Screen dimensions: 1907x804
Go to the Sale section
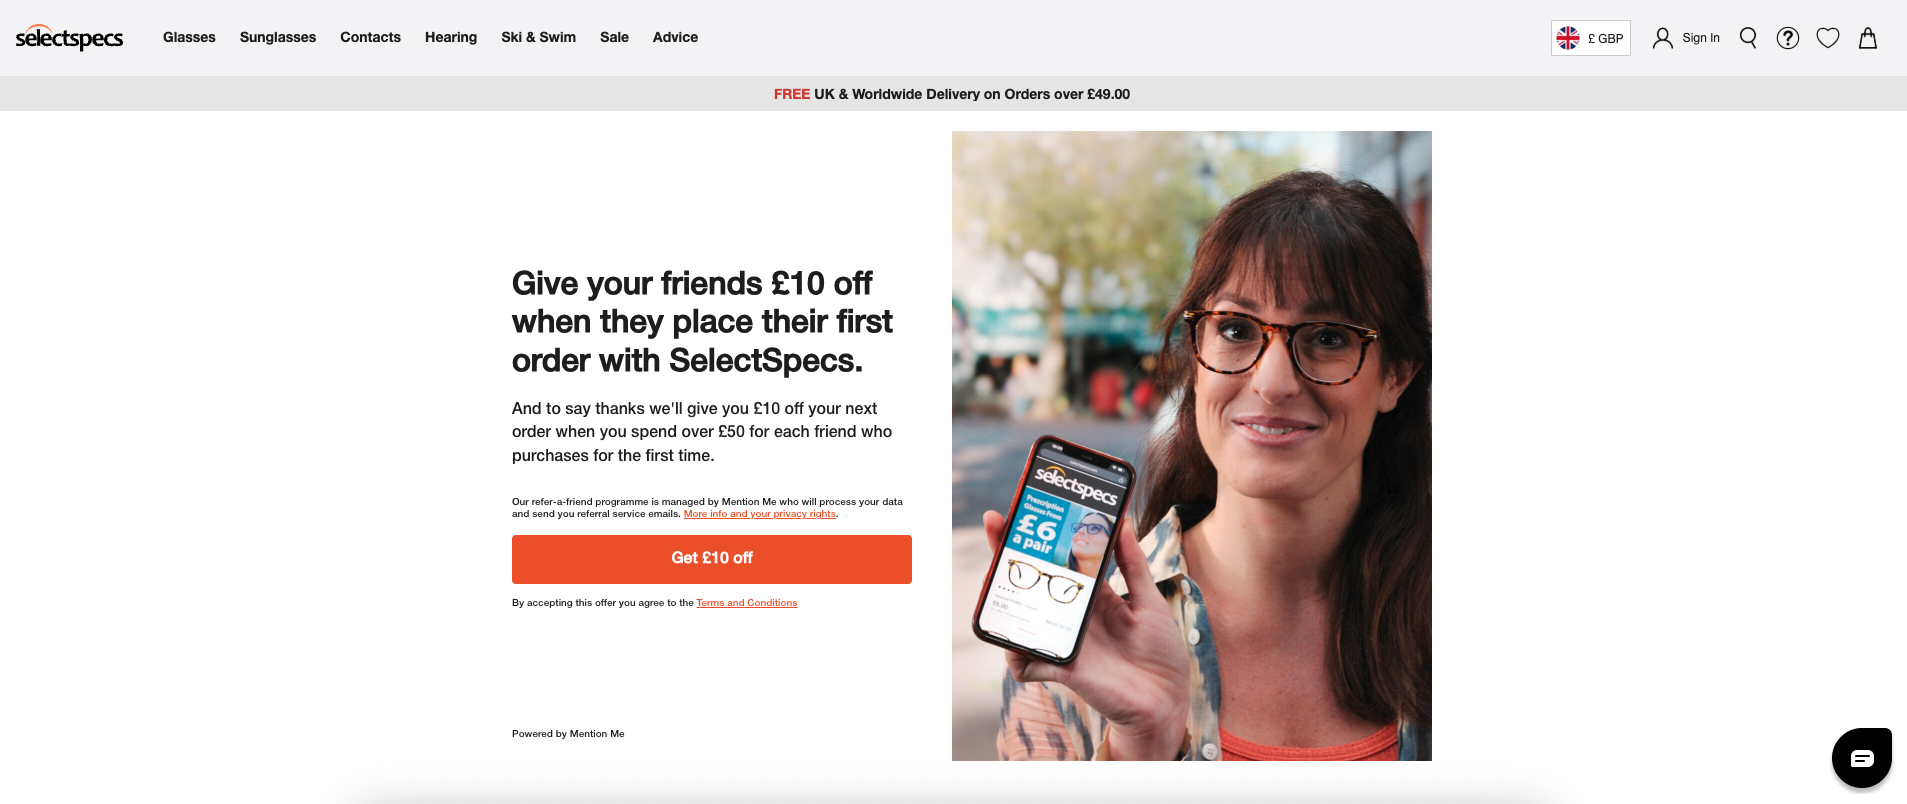point(614,37)
